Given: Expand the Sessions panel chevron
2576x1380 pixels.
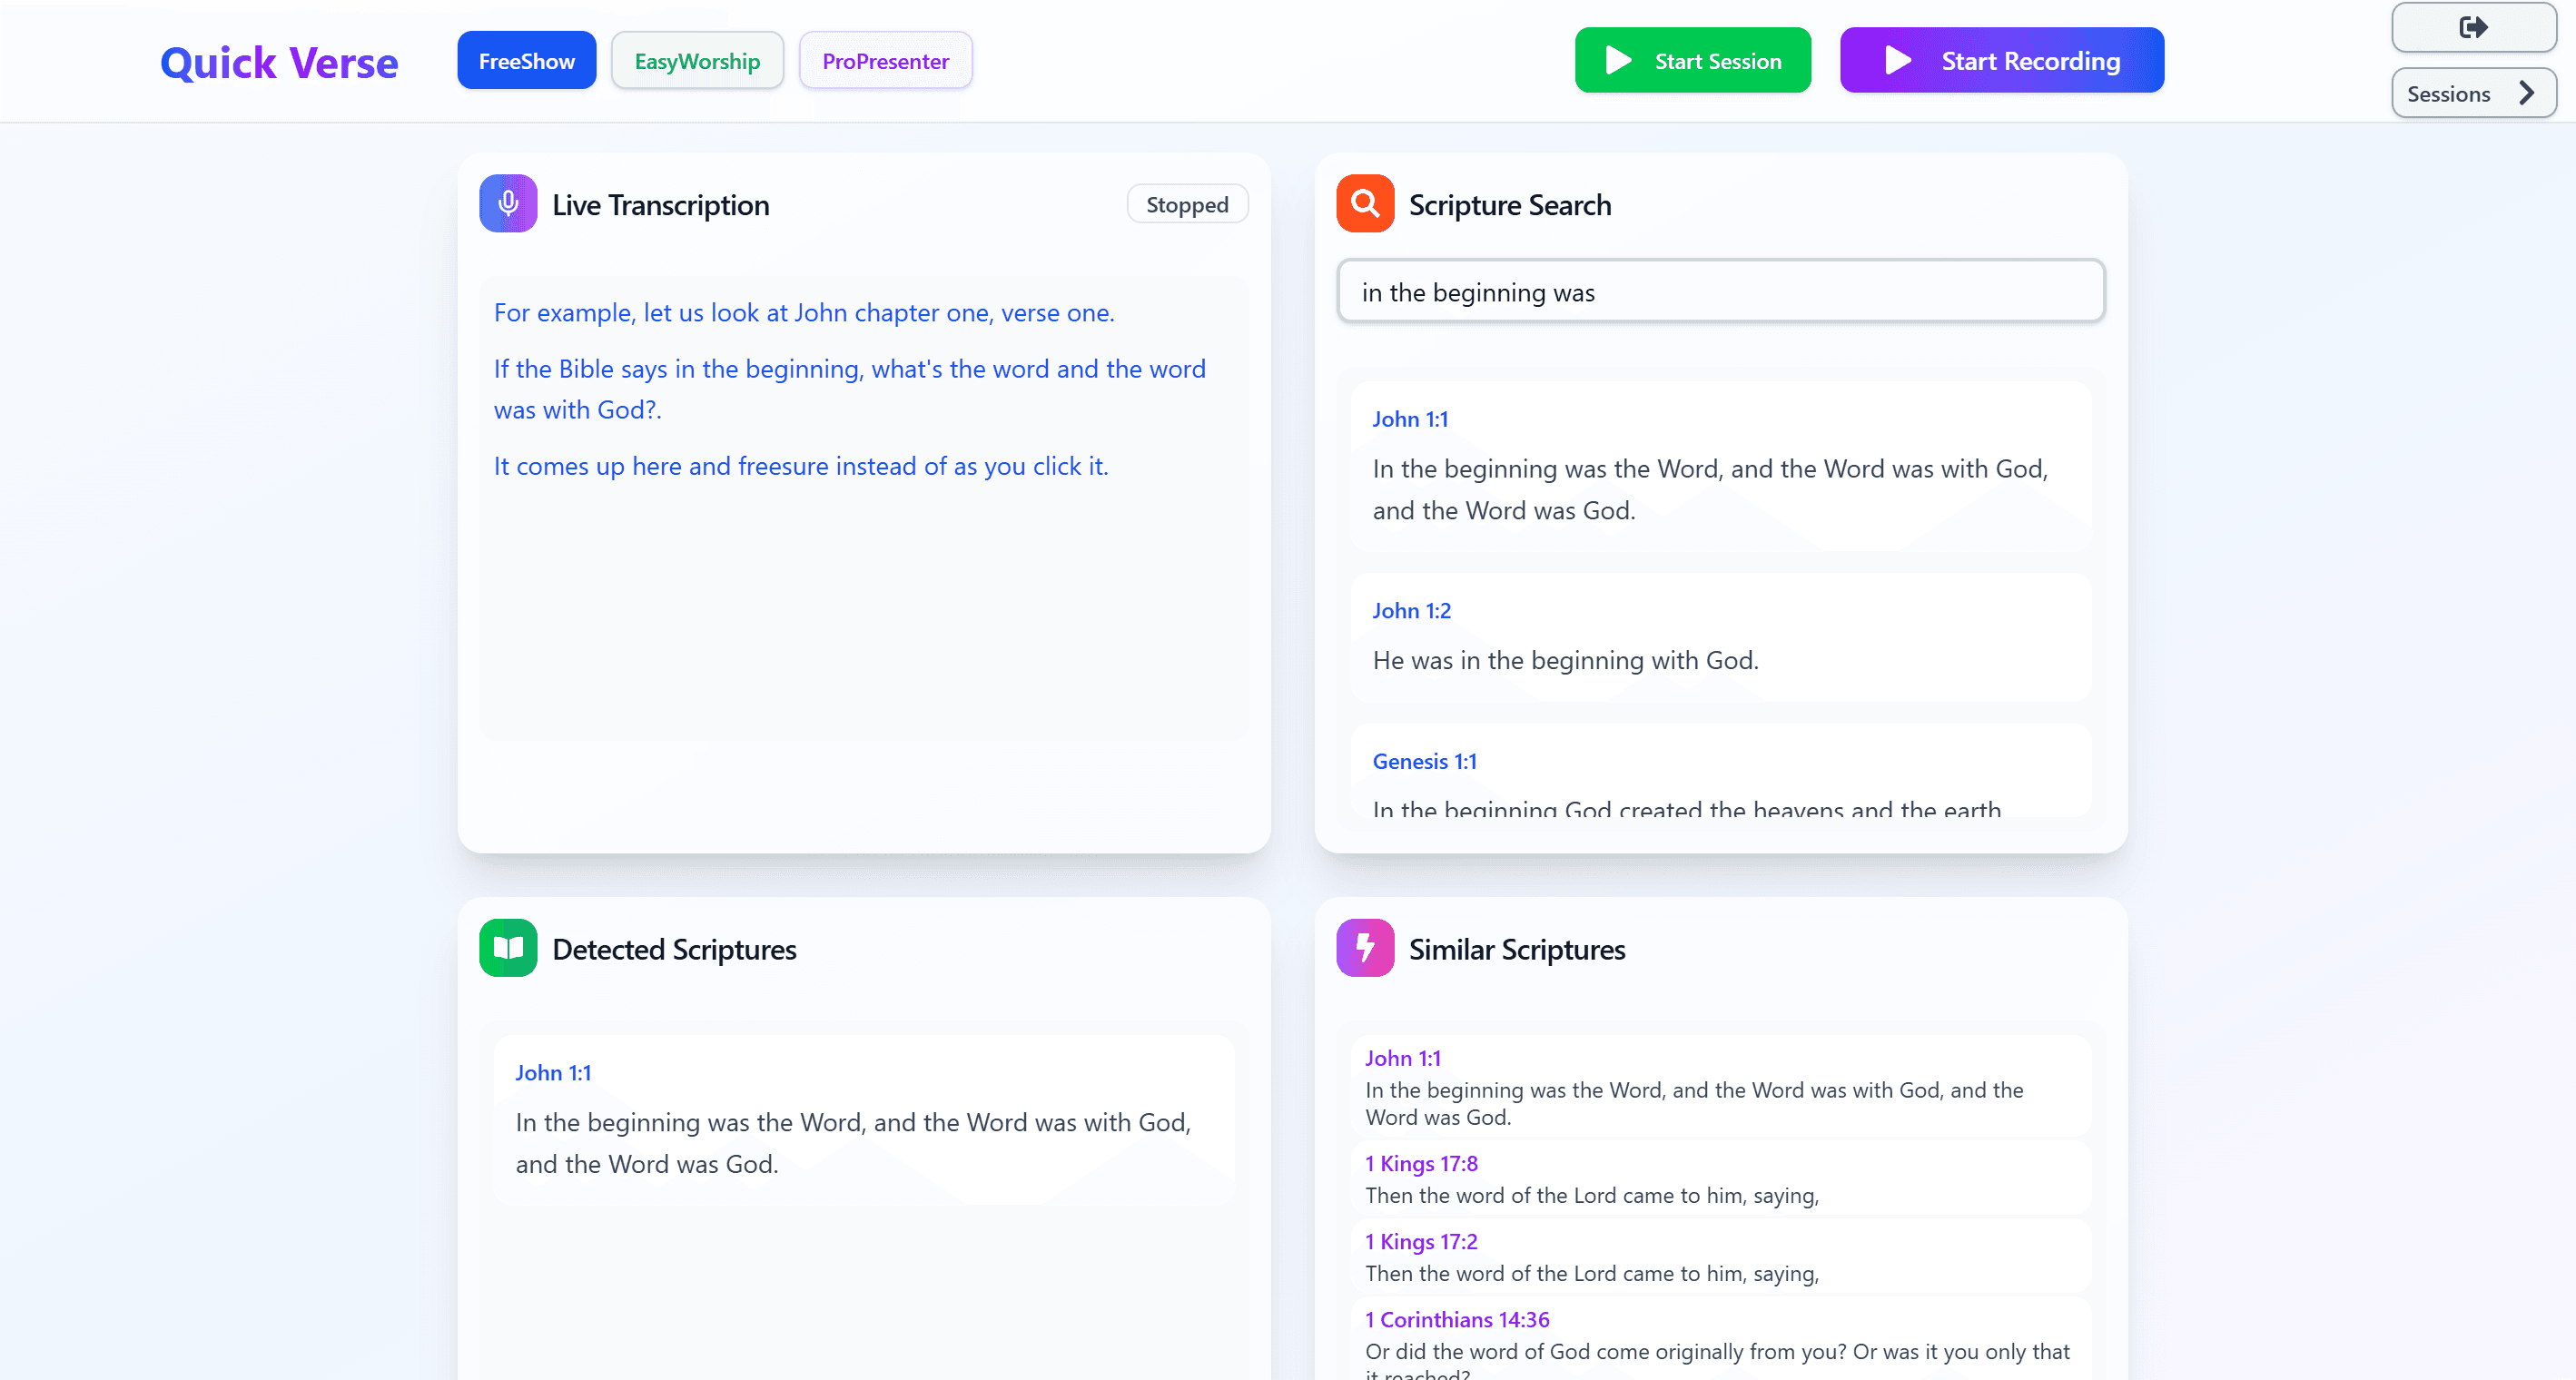Looking at the screenshot, I should click(2526, 94).
